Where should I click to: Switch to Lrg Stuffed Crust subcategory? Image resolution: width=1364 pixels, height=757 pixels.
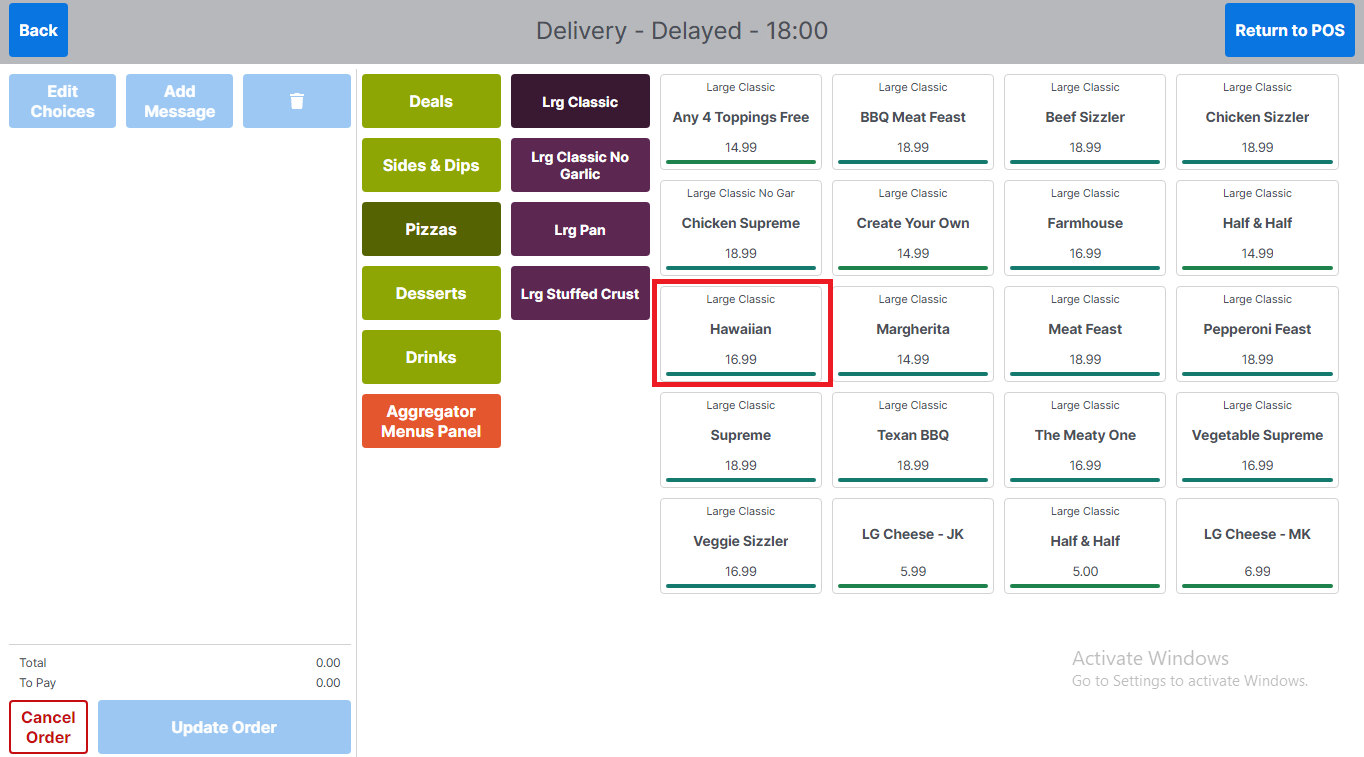pyautogui.click(x=580, y=293)
